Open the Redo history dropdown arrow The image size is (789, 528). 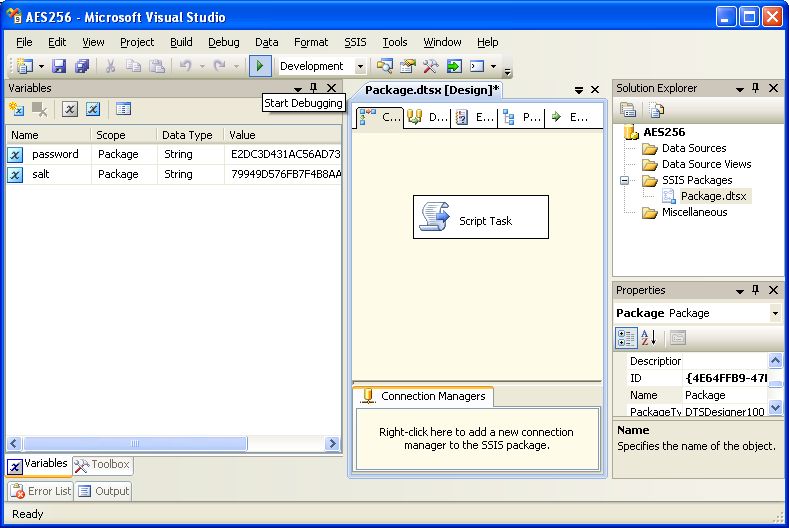pyautogui.click(x=236, y=66)
